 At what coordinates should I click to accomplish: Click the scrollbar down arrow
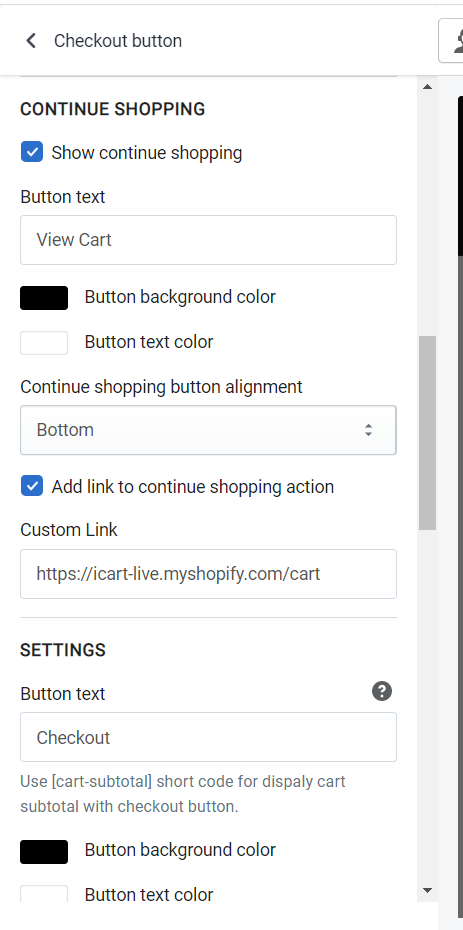pyautogui.click(x=427, y=890)
